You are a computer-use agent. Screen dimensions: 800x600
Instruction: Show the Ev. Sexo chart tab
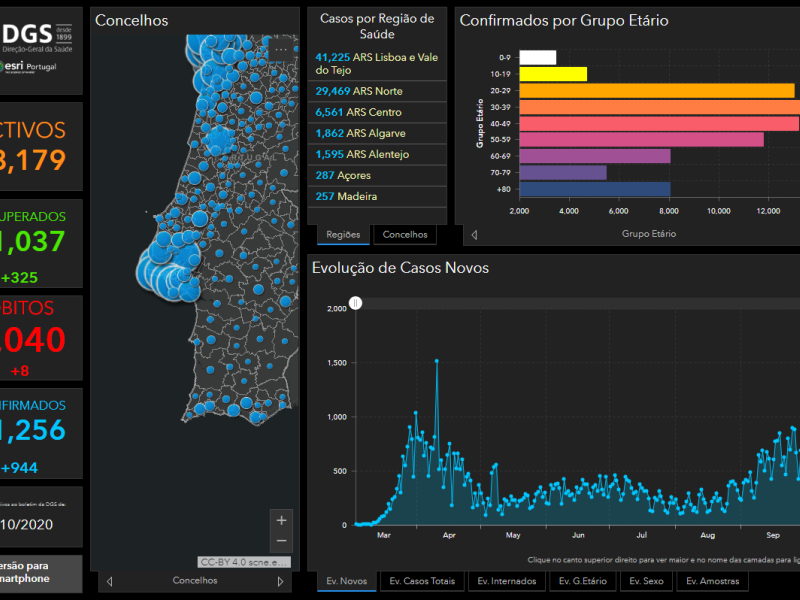tap(646, 581)
